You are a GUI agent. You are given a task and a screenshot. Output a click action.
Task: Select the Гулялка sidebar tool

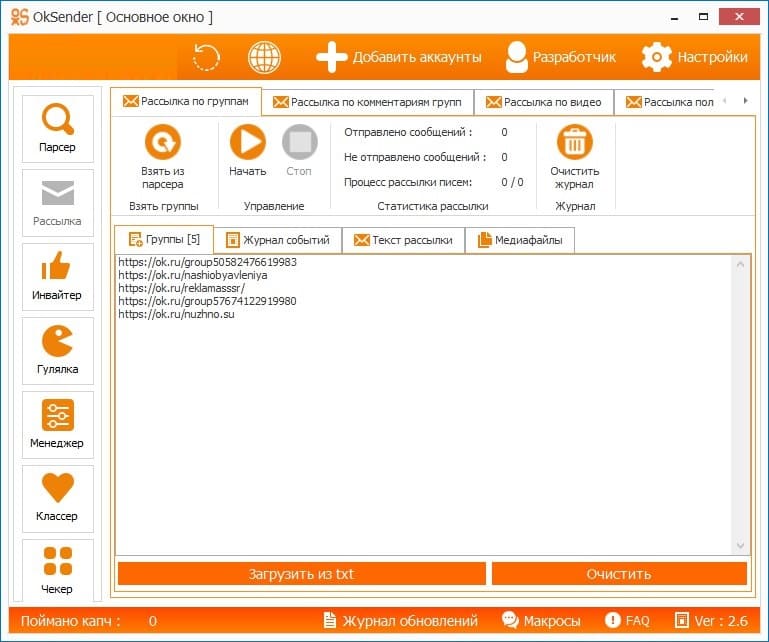57,350
